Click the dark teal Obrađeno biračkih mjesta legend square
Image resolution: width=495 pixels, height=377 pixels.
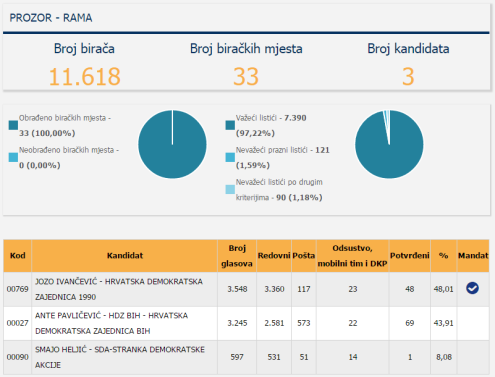[13, 125]
